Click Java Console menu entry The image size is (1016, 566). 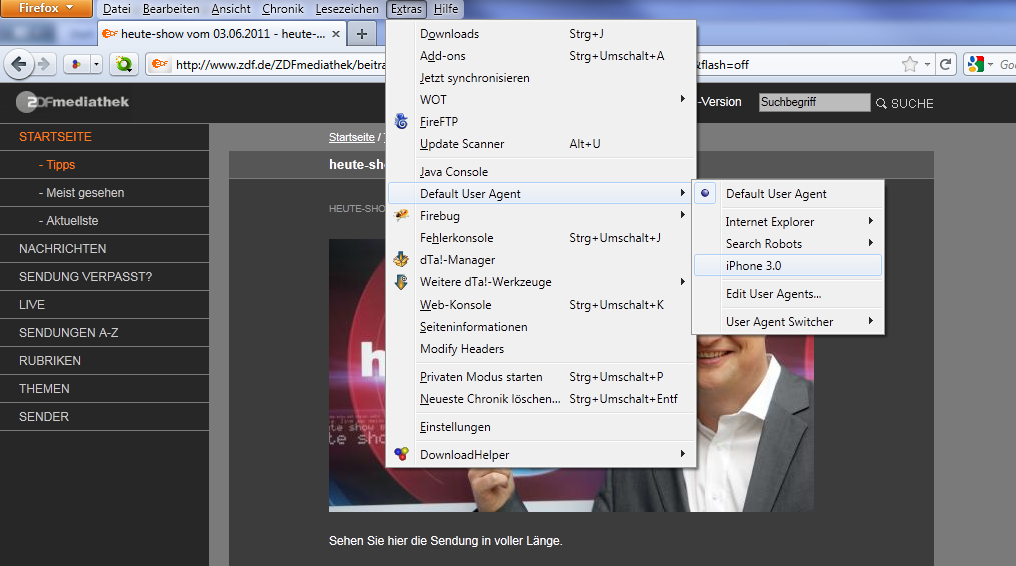coord(541,172)
